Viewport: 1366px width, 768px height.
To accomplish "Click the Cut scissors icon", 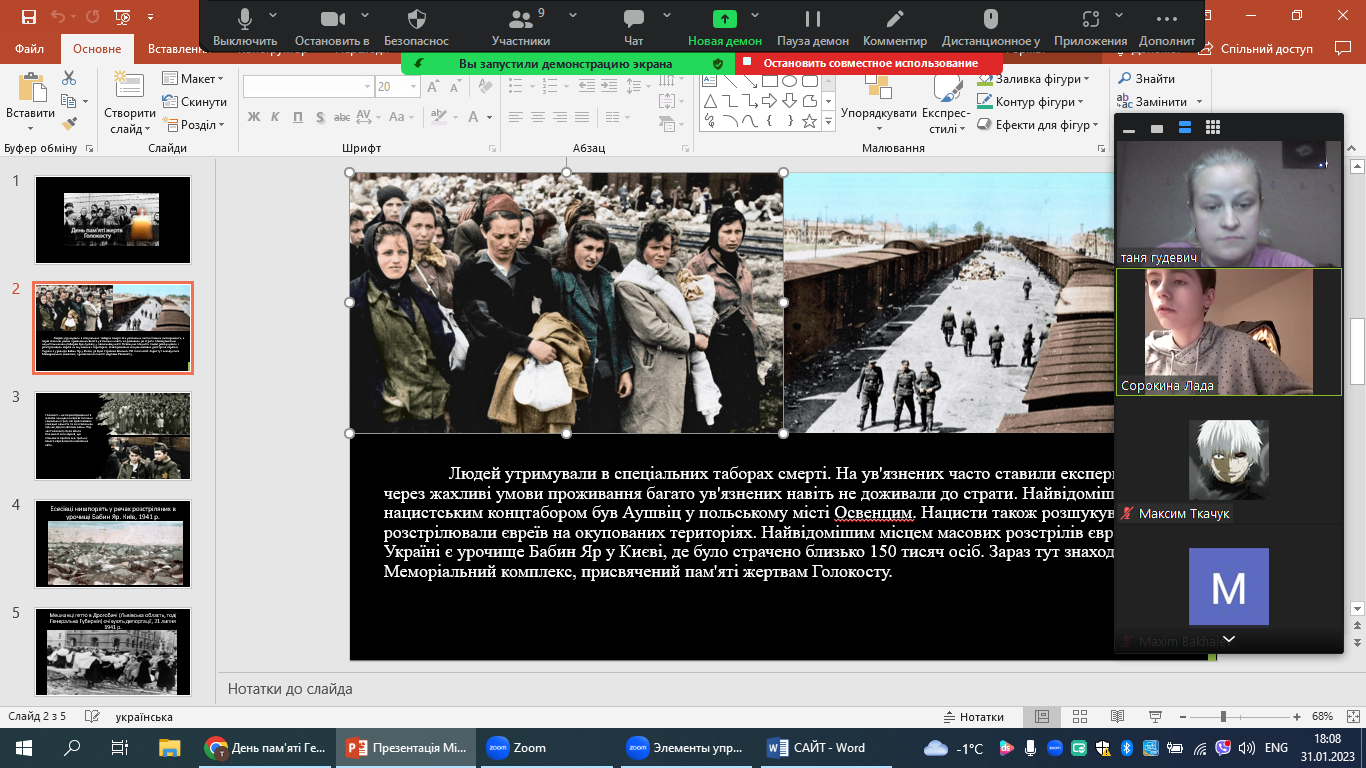I will pyautogui.click(x=69, y=78).
